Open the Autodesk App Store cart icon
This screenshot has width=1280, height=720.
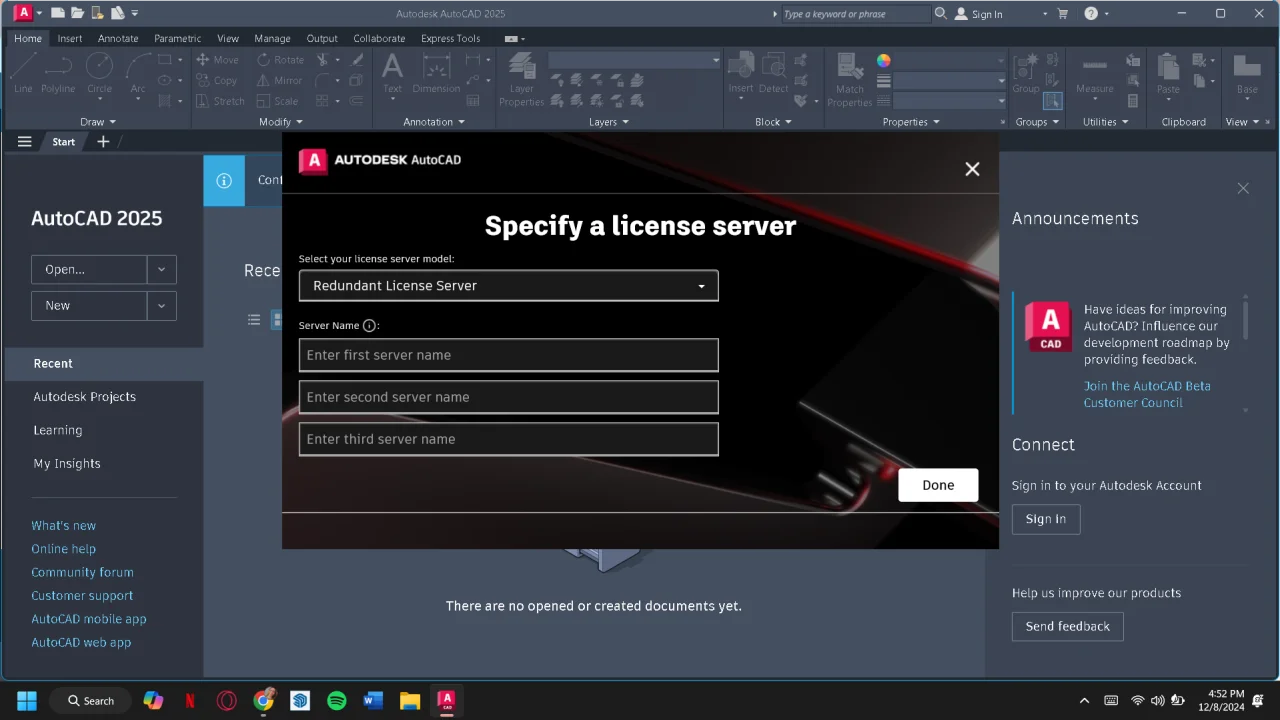[1062, 14]
